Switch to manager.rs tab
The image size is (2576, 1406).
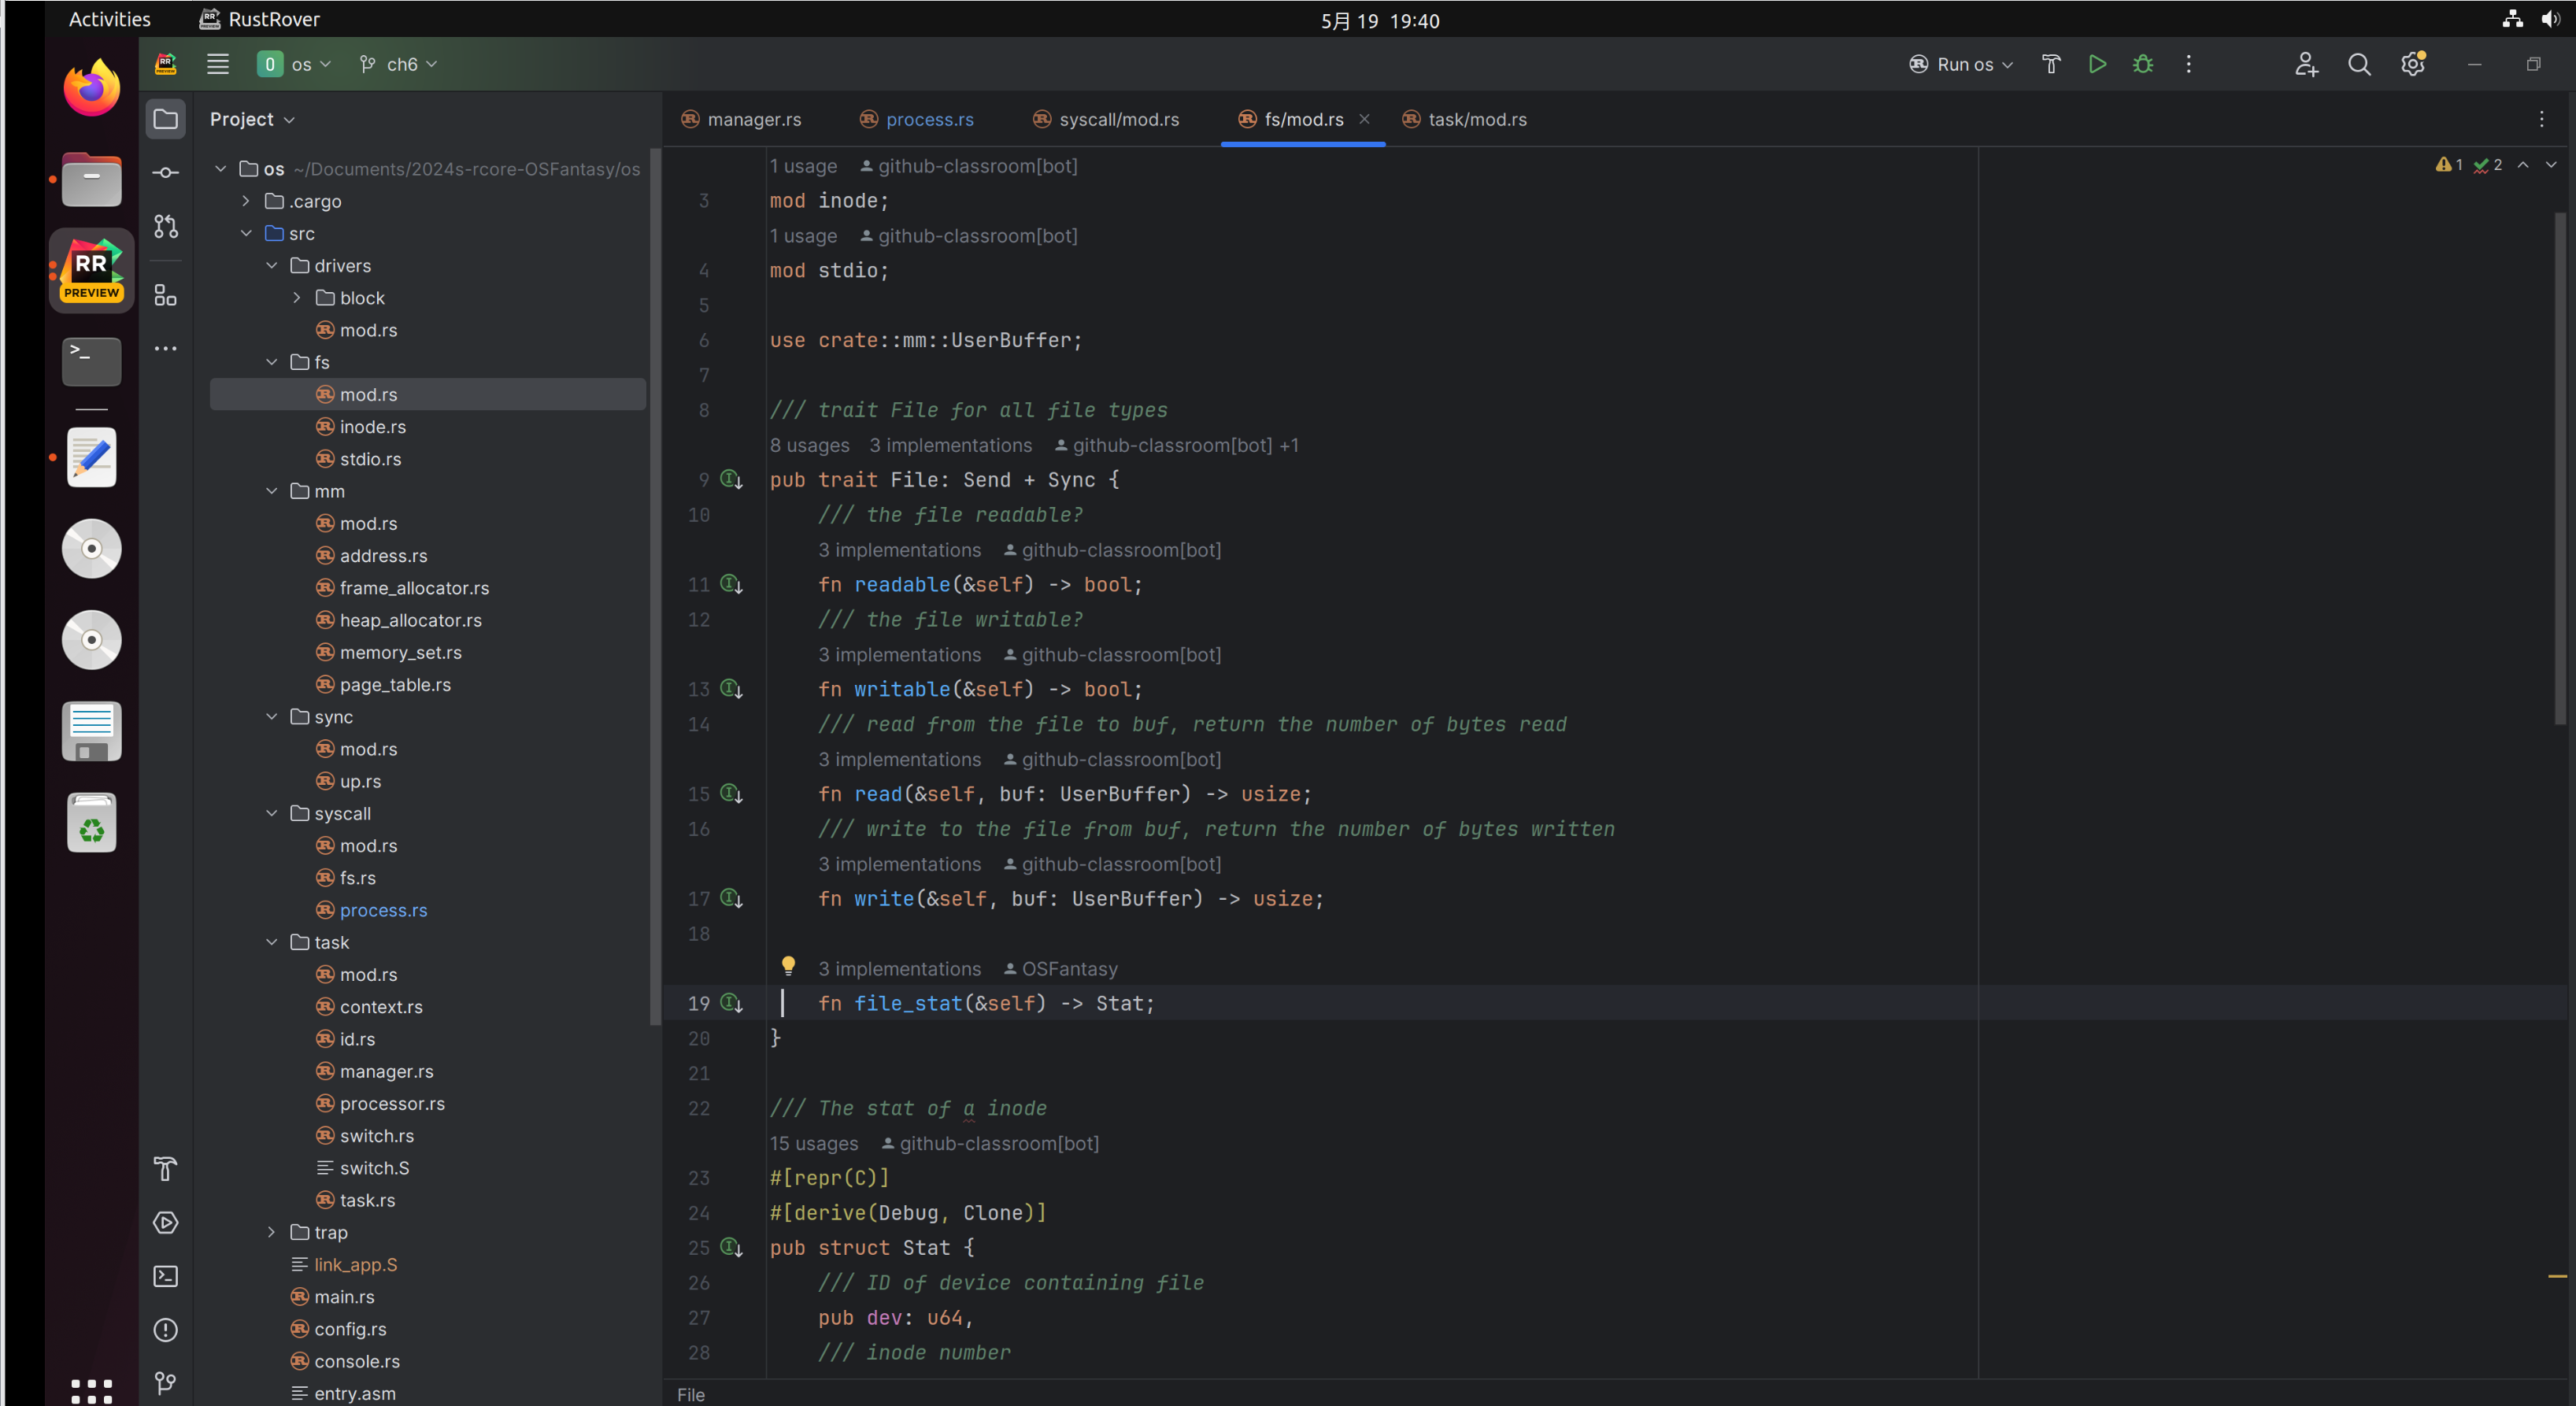(741, 119)
